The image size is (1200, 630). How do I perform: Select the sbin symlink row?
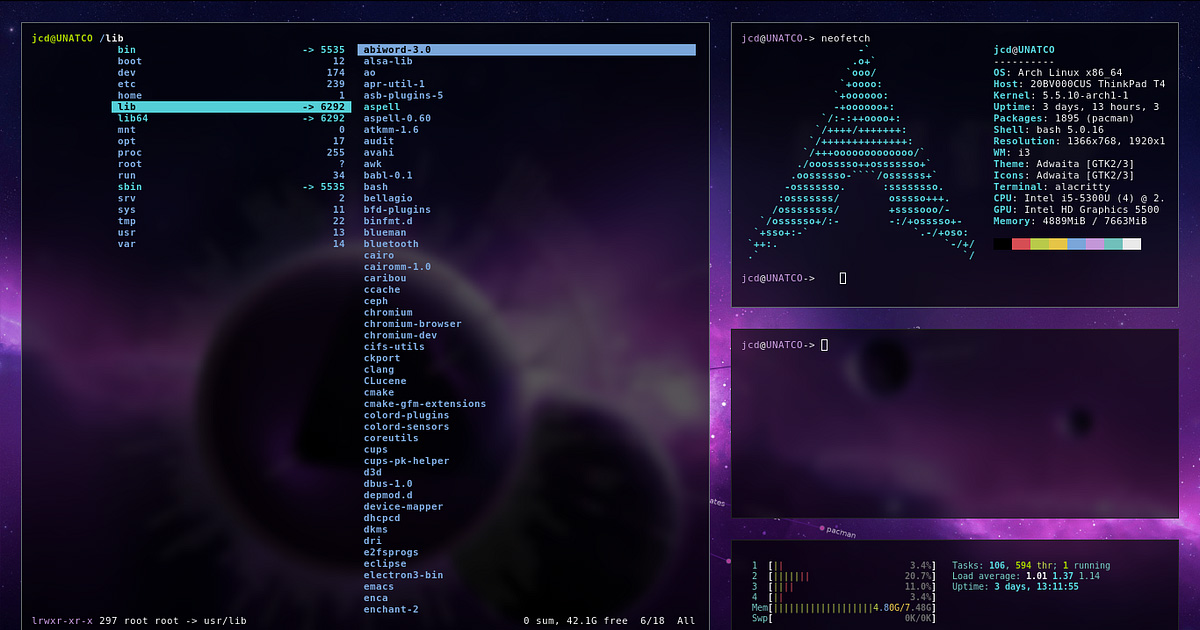231,187
